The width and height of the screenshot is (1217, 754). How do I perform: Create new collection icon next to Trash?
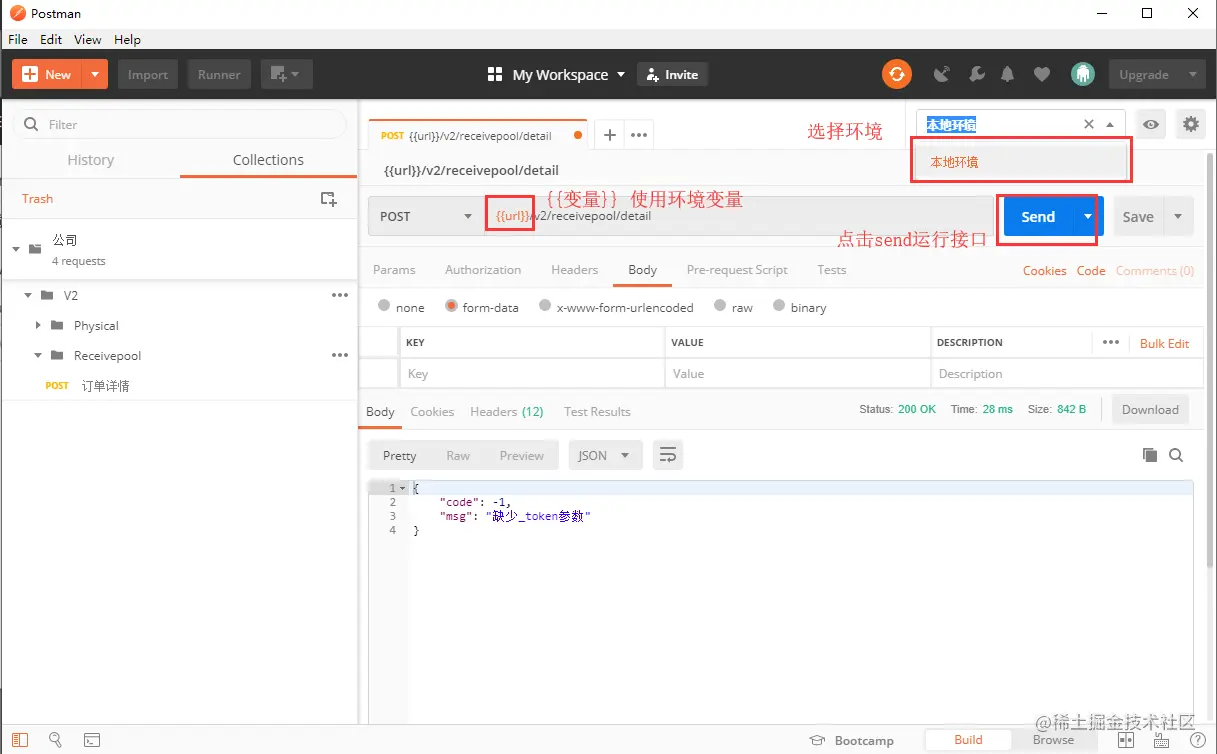[x=328, y=199]
